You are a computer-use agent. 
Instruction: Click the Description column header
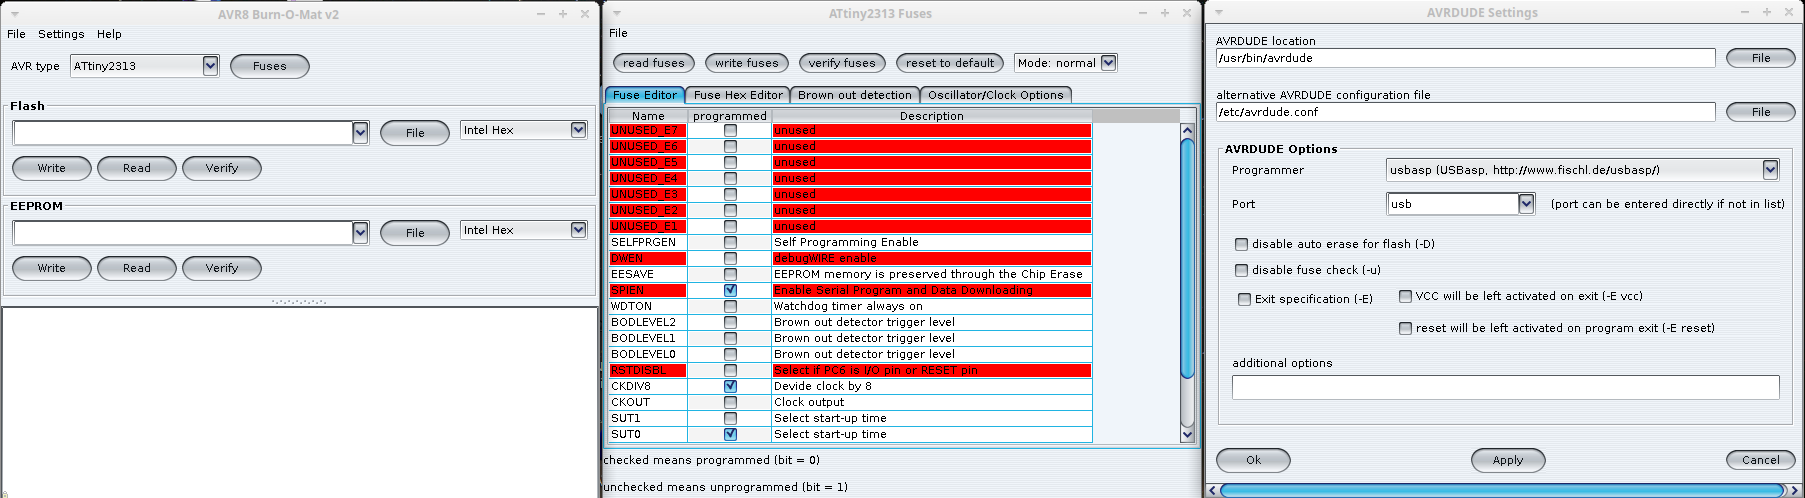932,116
